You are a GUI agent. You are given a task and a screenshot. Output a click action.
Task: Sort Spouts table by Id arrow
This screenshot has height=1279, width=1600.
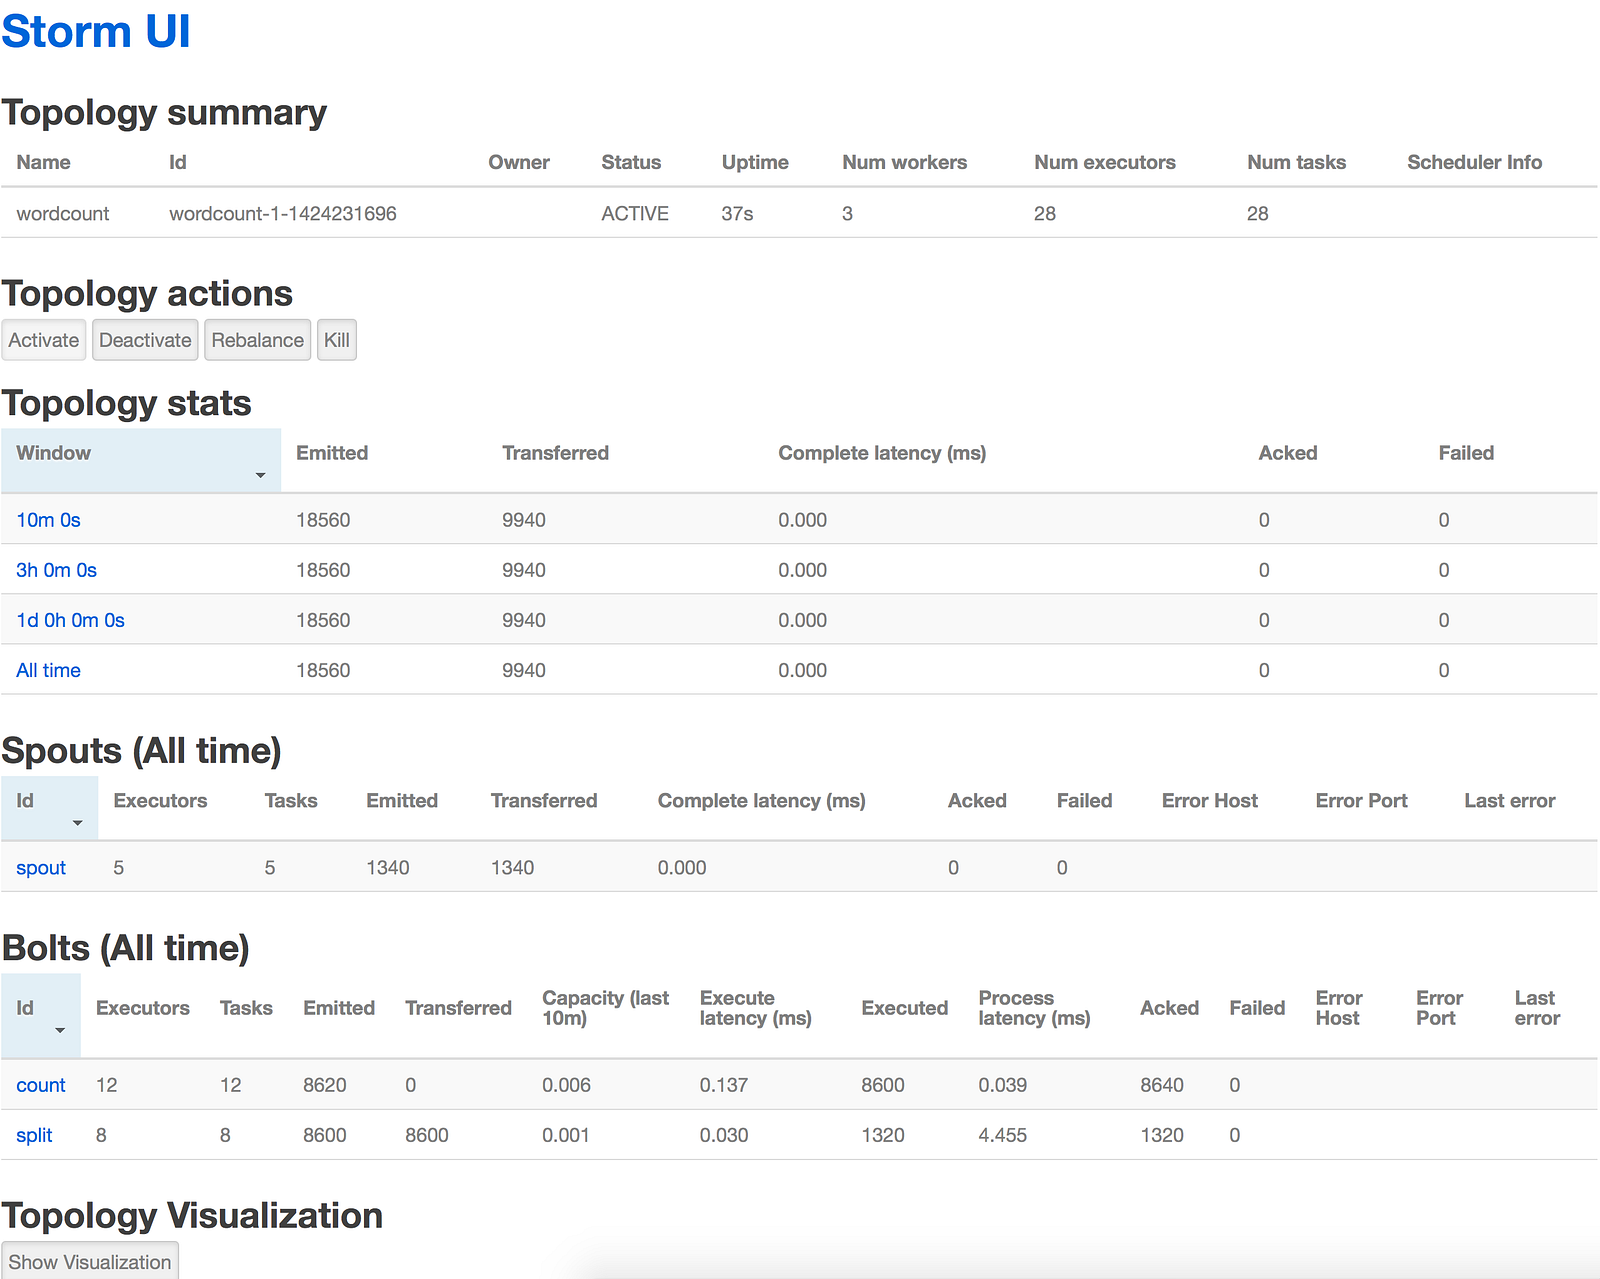(77, 822)
